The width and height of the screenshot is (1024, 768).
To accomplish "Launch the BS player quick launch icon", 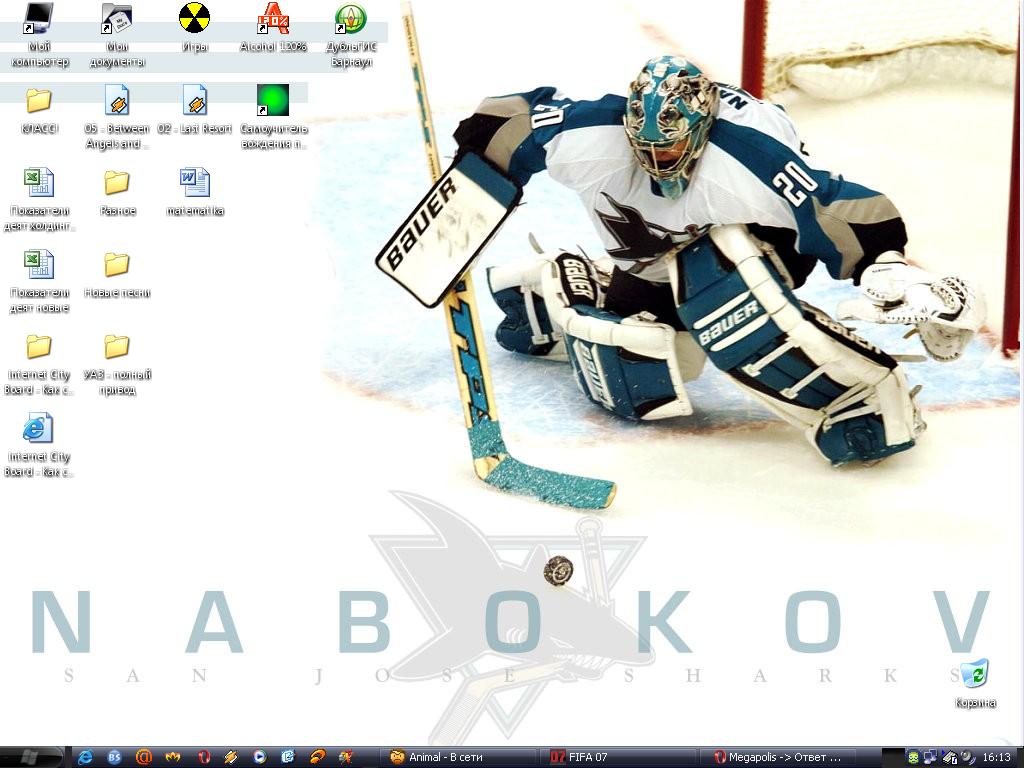I will [x=114, y=758].
